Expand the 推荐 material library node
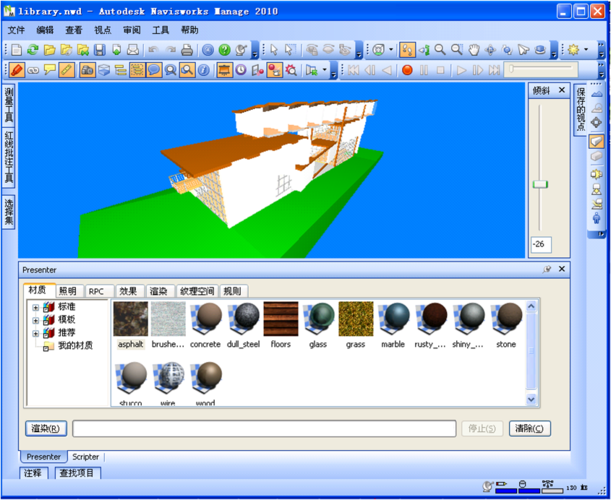This screenshot has height=500, width=611. coord(35,334)
